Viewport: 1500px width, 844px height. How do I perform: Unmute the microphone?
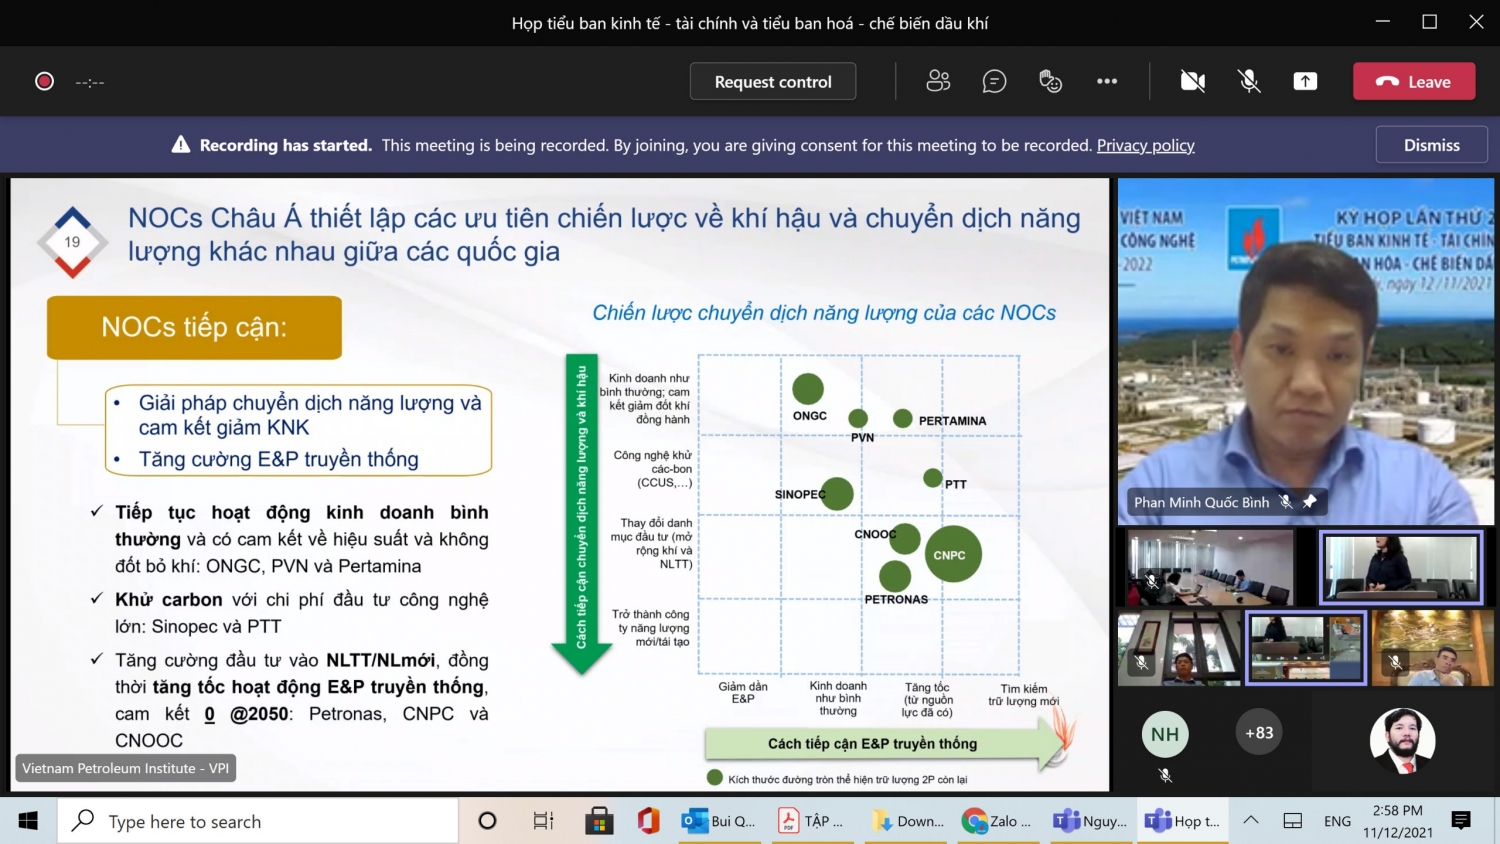(1249, 81)
